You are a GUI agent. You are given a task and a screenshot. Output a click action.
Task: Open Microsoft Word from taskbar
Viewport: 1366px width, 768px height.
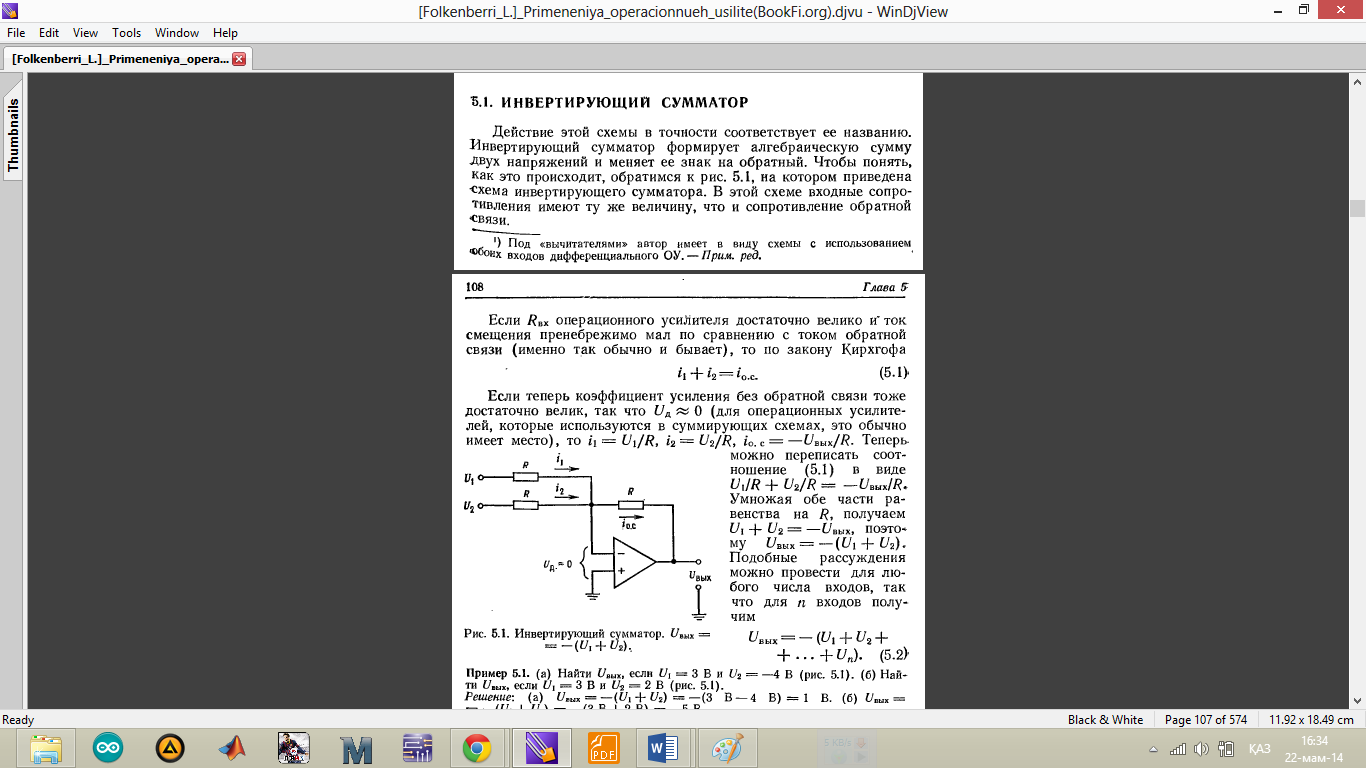[664, 748]
